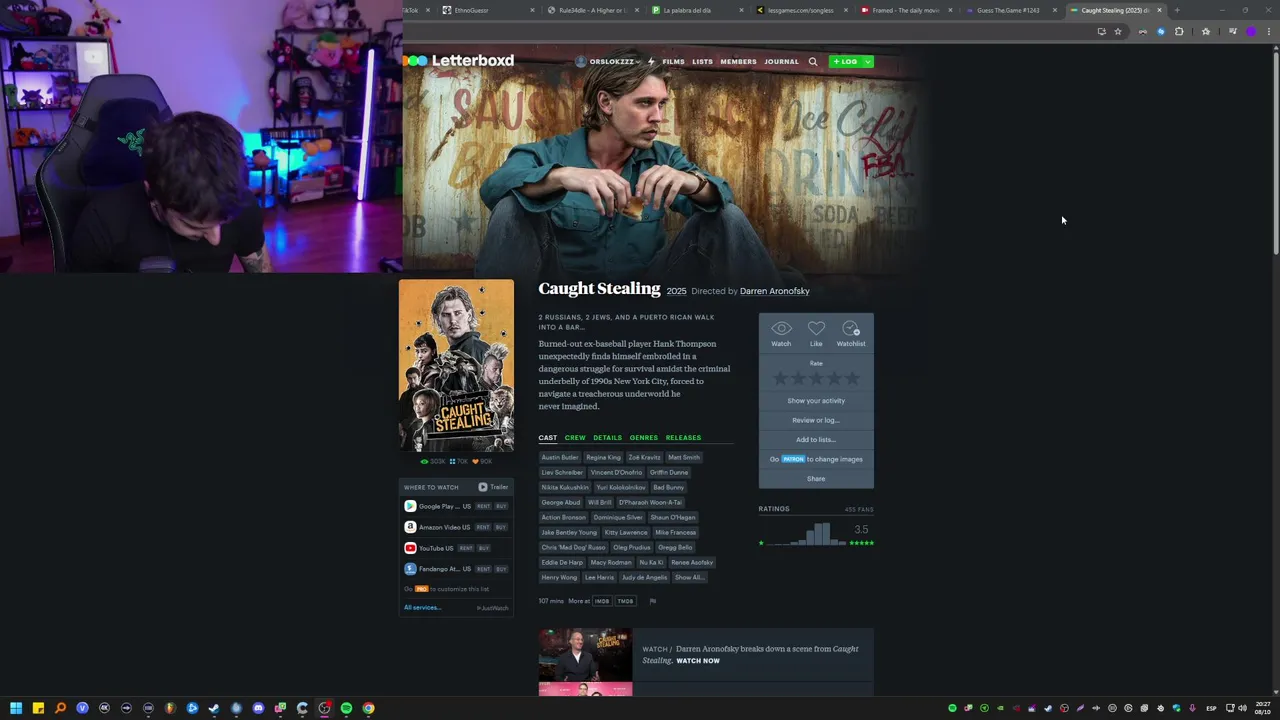This screenshot has width=1280, height=720.
Task: Open the JOURNAL menu
Action: click(781, 62)
